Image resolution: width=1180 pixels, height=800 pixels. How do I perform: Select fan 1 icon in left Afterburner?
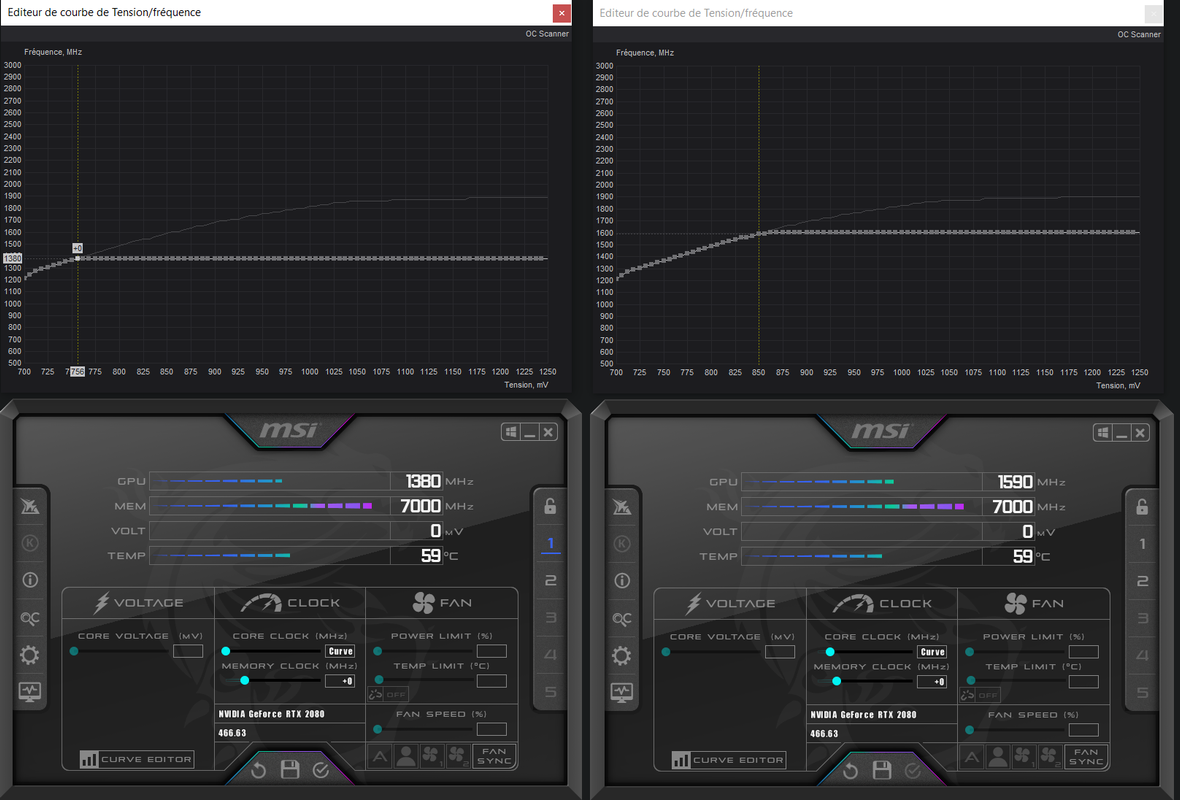click(x=431, y=756)
